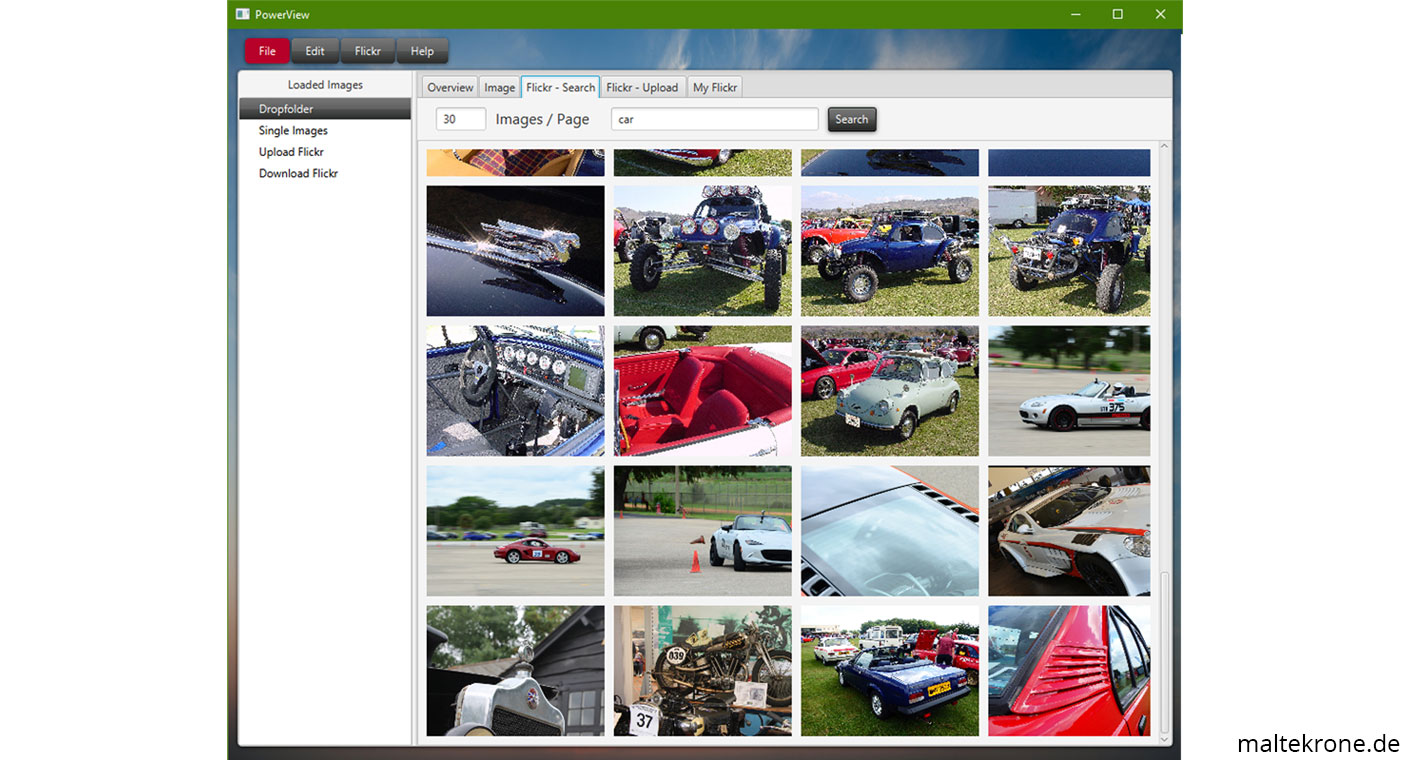Image resolution: width=1409 pixels, height=760 pixels.
Task: Close the PowerView window
Action: pos(1161,14)
